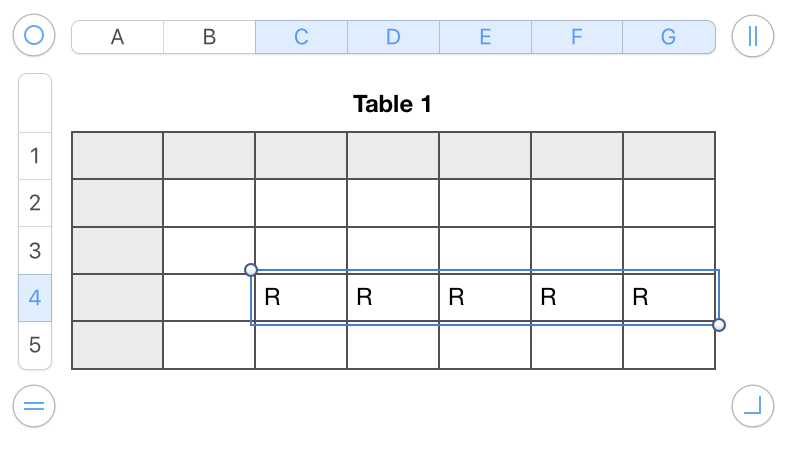Select row 4 header

[x=35, y=298]
